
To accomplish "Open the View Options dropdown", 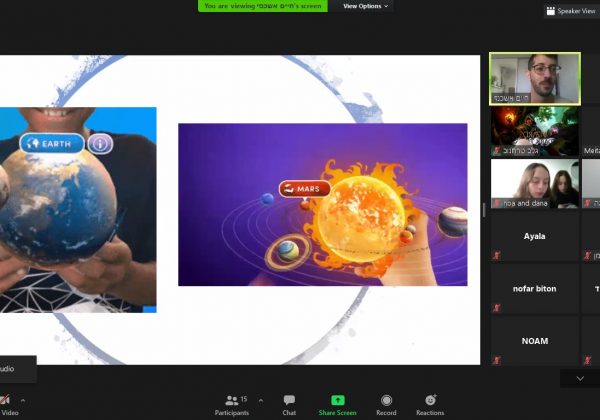I will pyautogui.click(x=365, y=6).
